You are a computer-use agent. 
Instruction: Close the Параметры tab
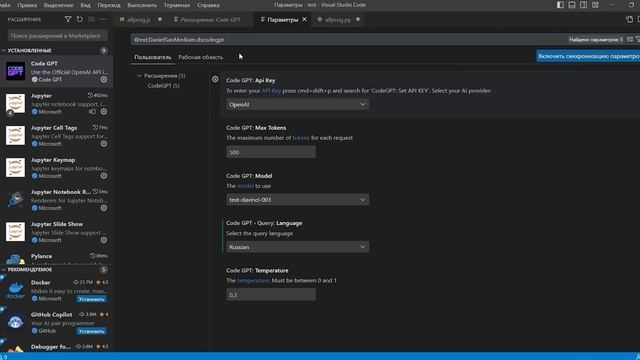point(304,19)
